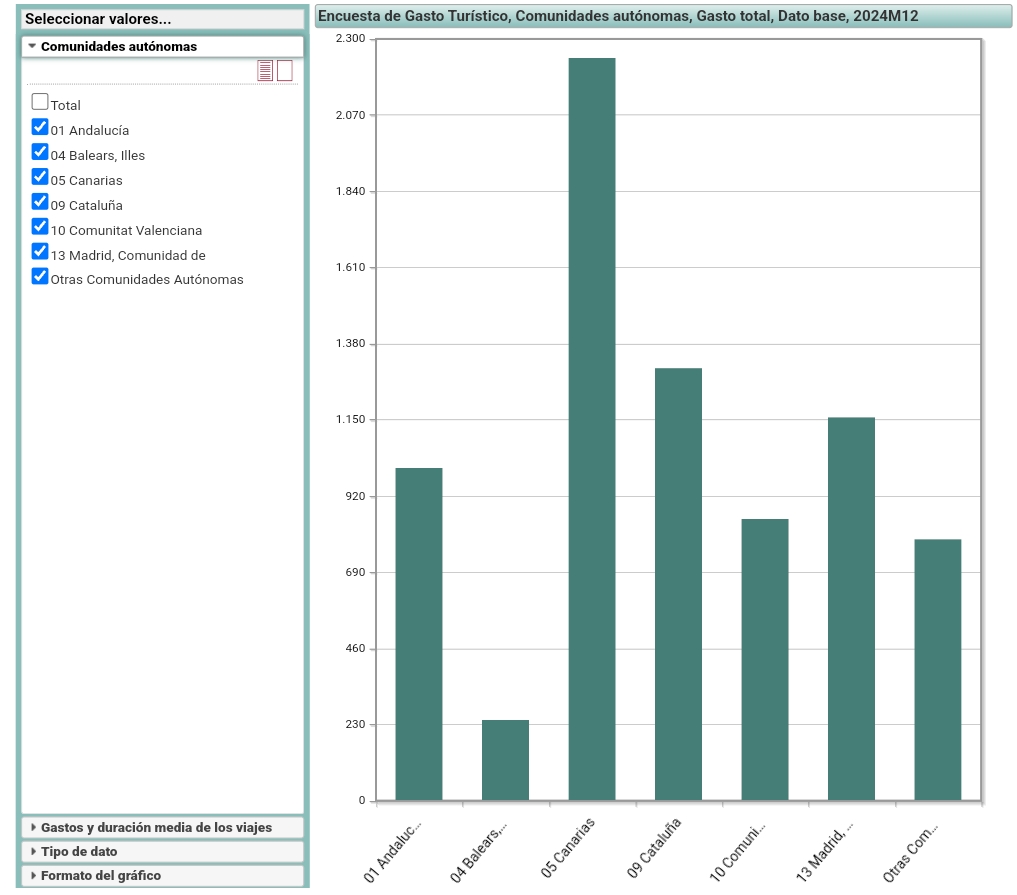Uncheck the 01 Andalucía checkbox
The width and height of the screenshot is (1017, 895).
point(40,127)
